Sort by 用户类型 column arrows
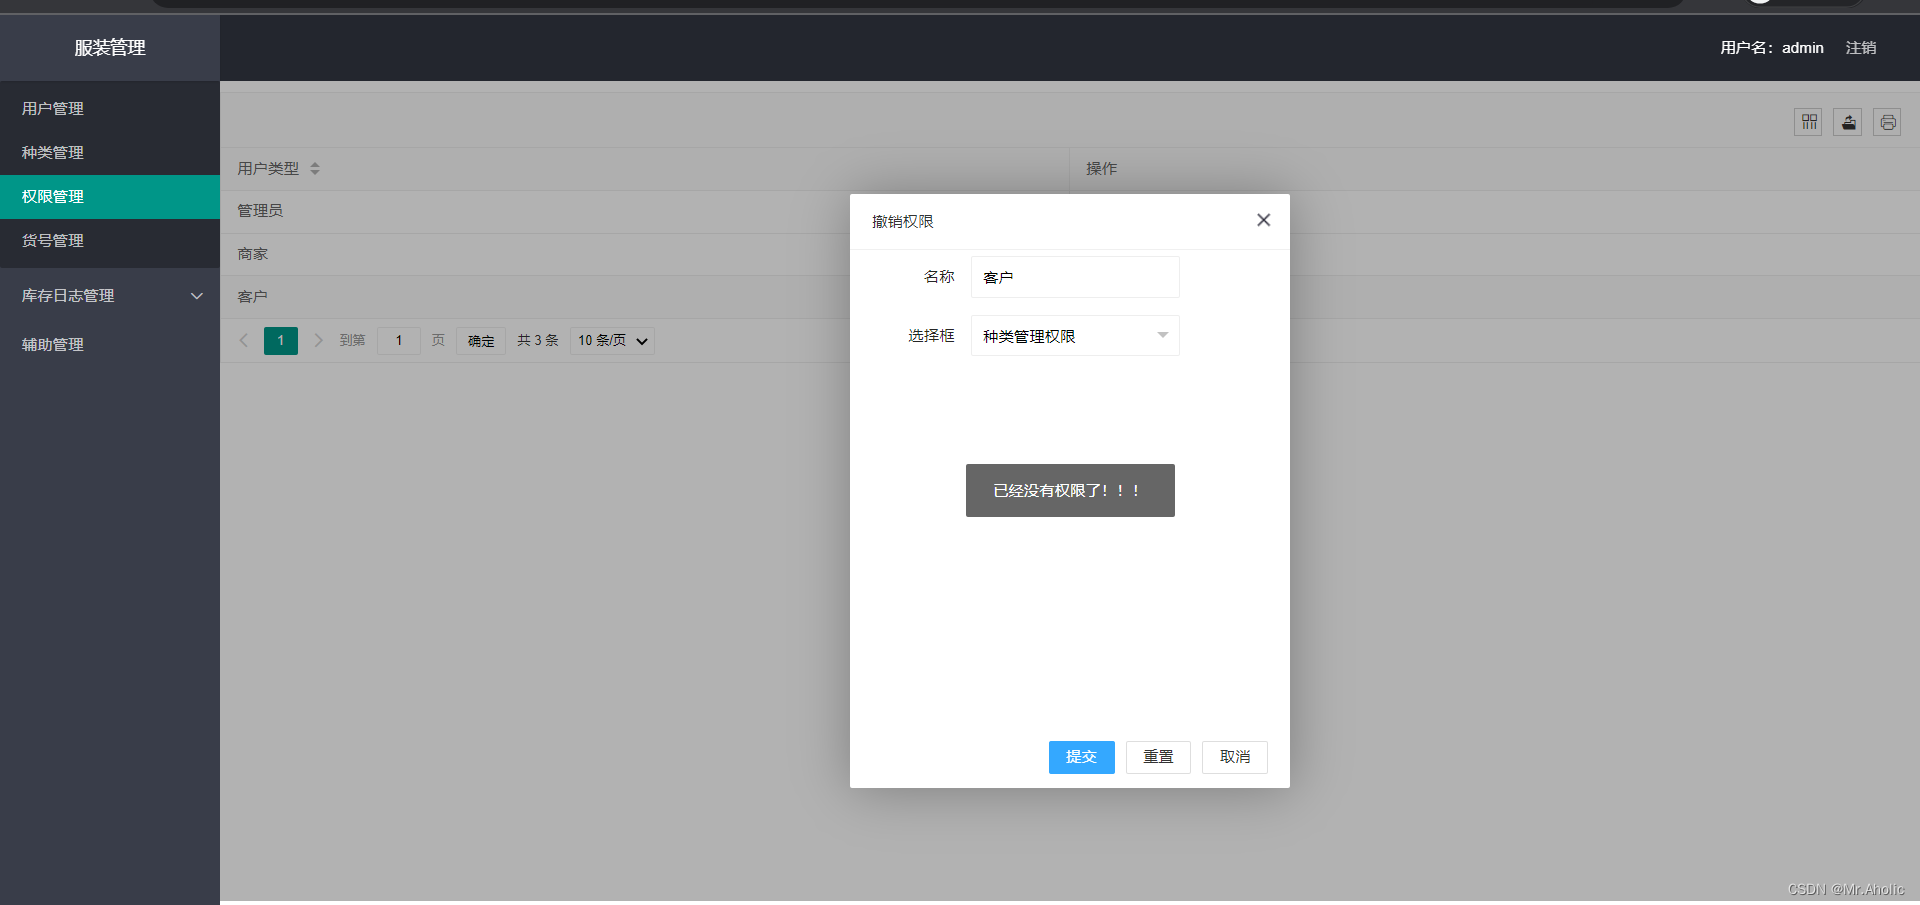Image resolution: width=1920 pixels, height=905 pixels. (315, 168)
